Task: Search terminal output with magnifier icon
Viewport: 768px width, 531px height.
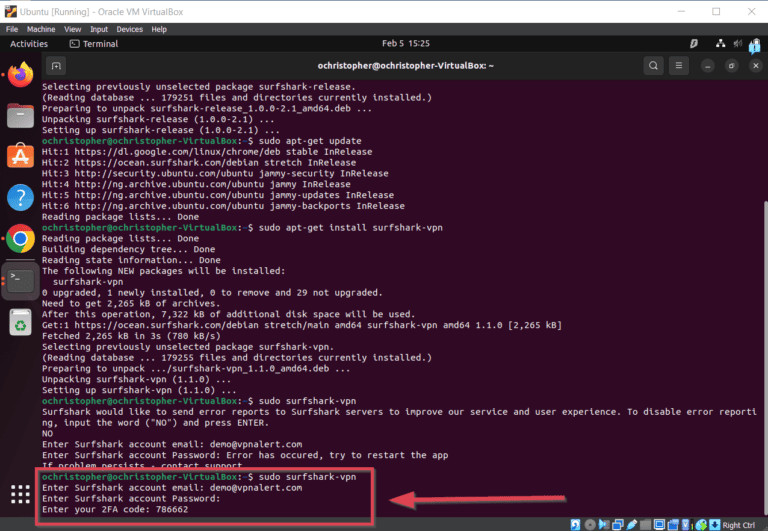Action: (653, 66)
